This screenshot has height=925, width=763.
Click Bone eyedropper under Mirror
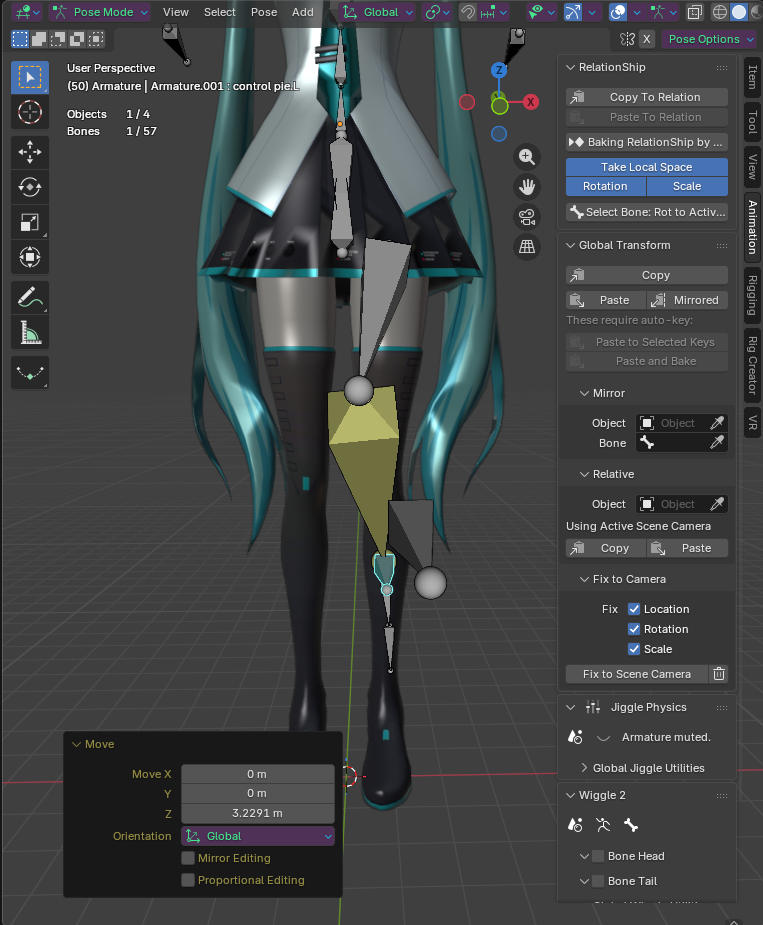(717, 442)
